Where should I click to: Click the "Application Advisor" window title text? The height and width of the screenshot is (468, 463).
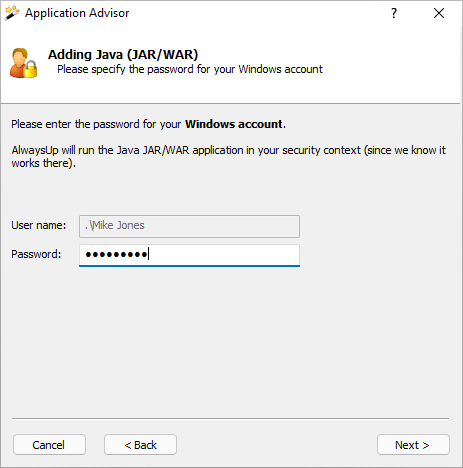pos(77,13)
